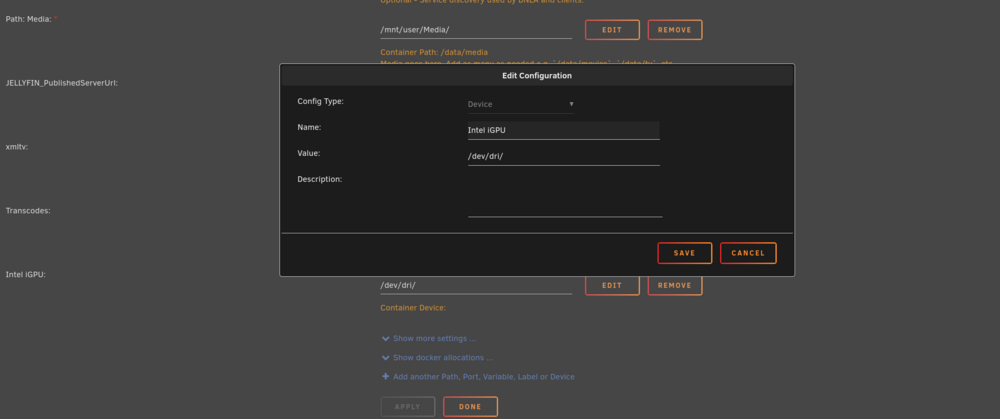This screenshot has width=1000, height=419.
Task: Focus the empty Description text area
Action: click(x=564, y=195)
